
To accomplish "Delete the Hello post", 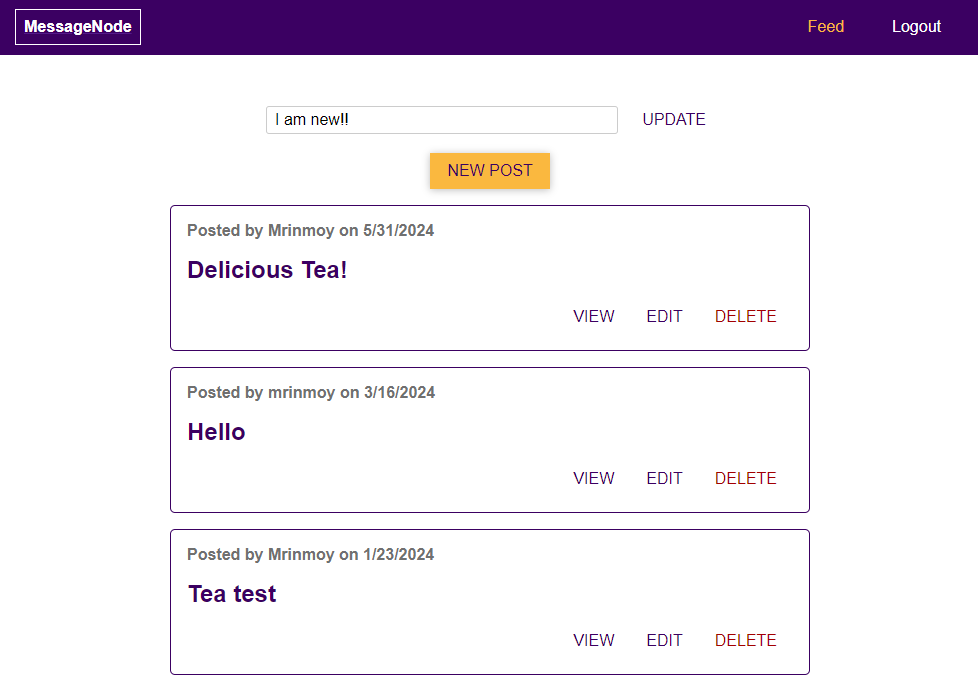I will point(745,479).
